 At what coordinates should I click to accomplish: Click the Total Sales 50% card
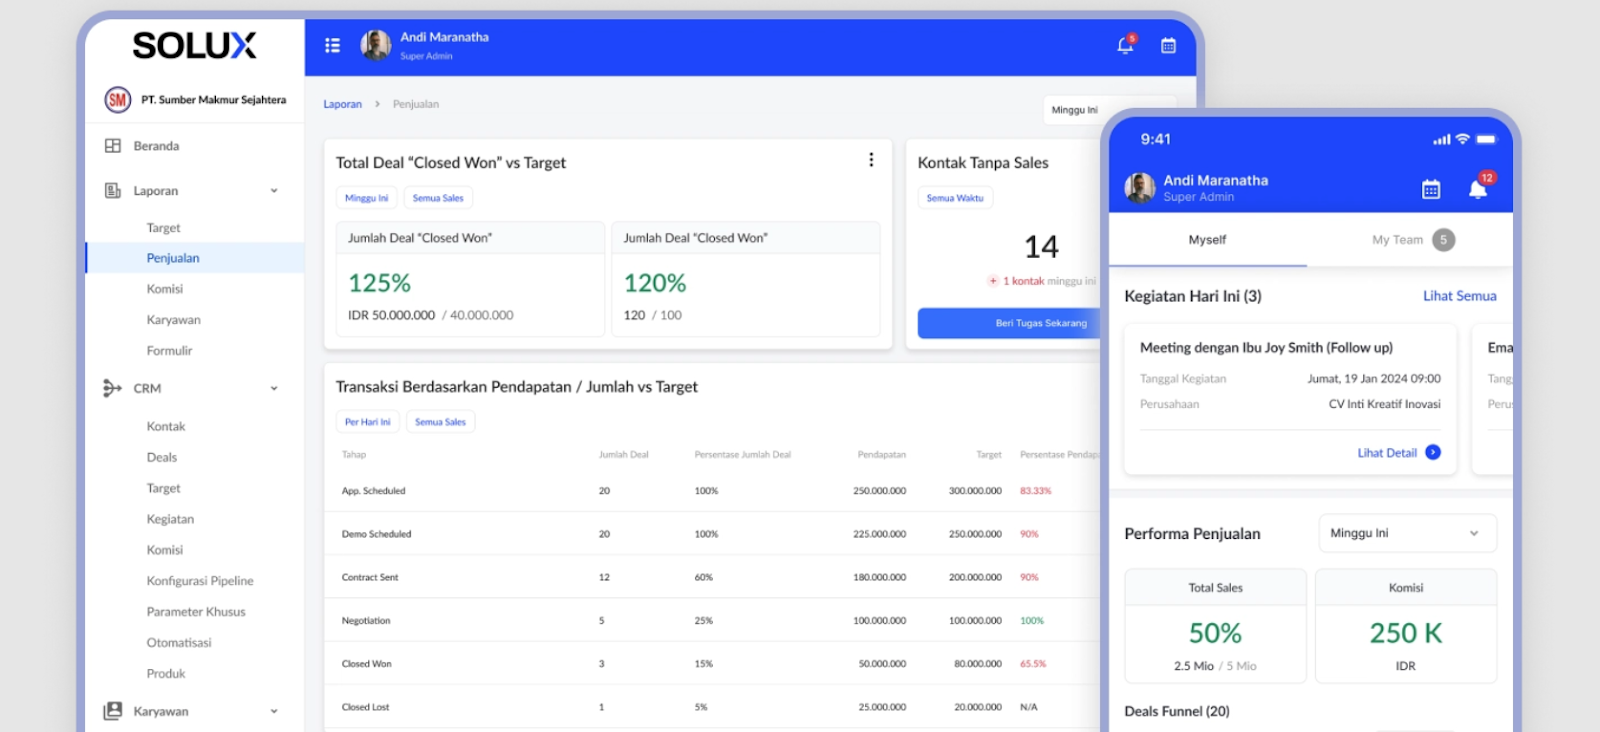[x=1216, y=627]
